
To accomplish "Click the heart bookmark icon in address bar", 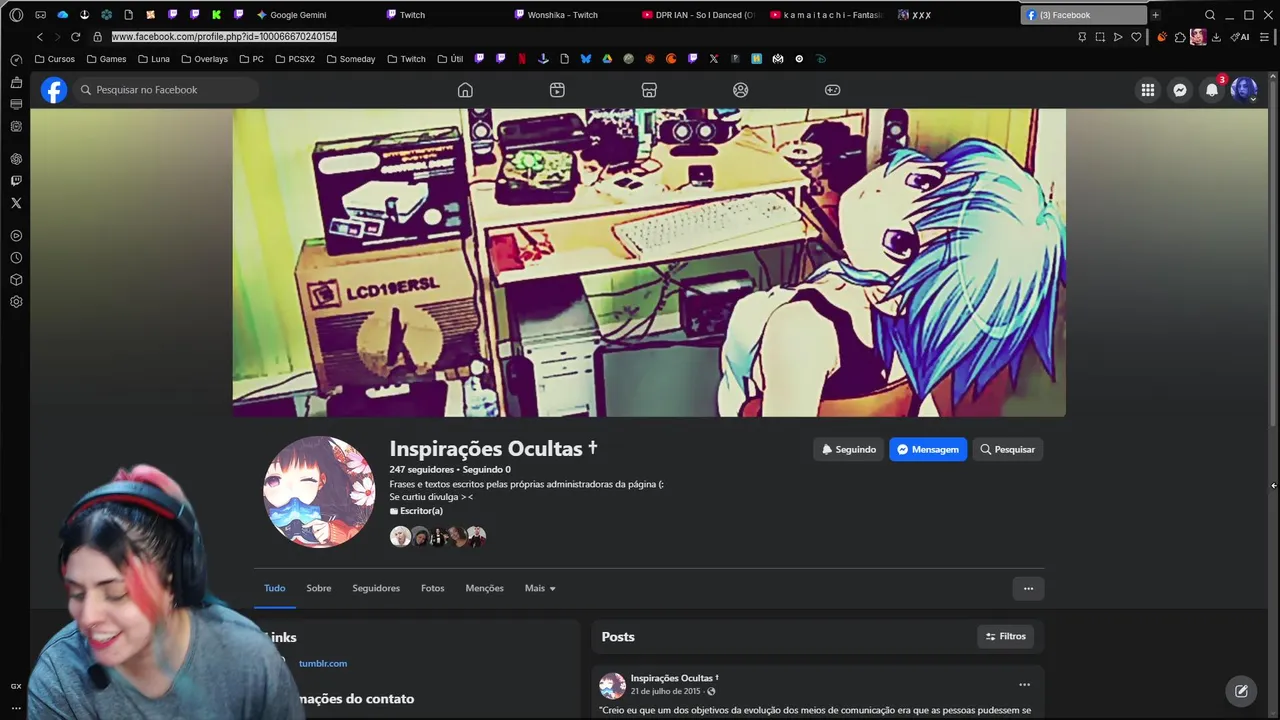I will click(x=1136, y=37).
